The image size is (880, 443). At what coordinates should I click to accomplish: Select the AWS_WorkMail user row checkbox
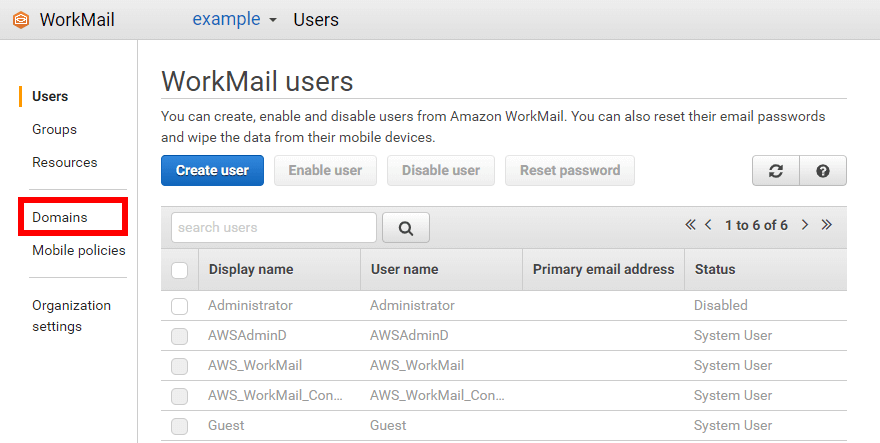(180, 366)
